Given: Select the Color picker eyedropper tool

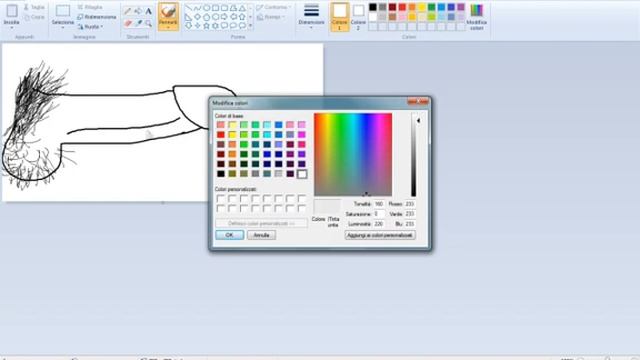Looking at the screenshot, I should point(138,24).
